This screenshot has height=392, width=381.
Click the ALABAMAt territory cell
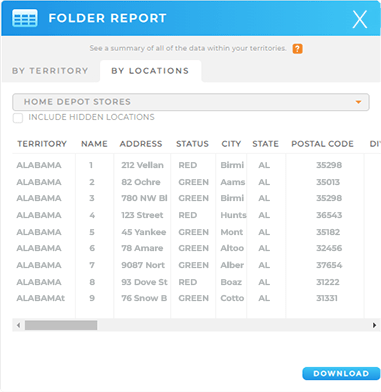tap(41, 298)
